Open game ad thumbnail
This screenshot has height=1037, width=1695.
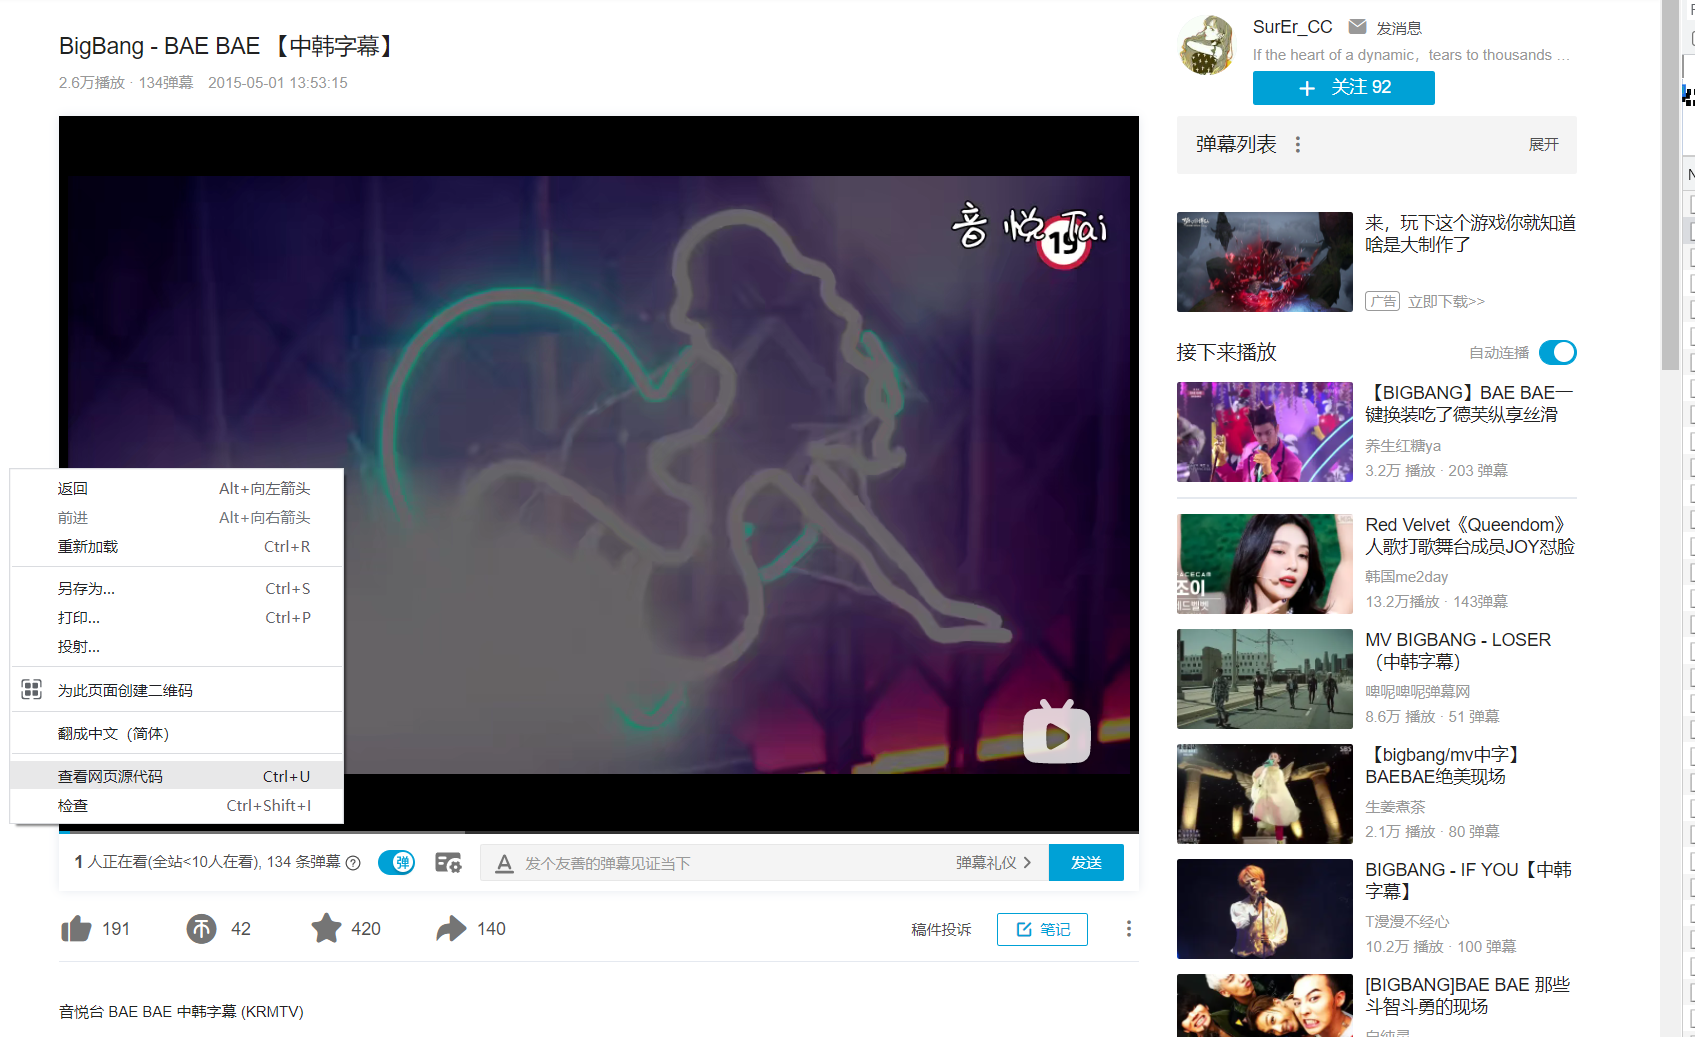pos(1264,262)
